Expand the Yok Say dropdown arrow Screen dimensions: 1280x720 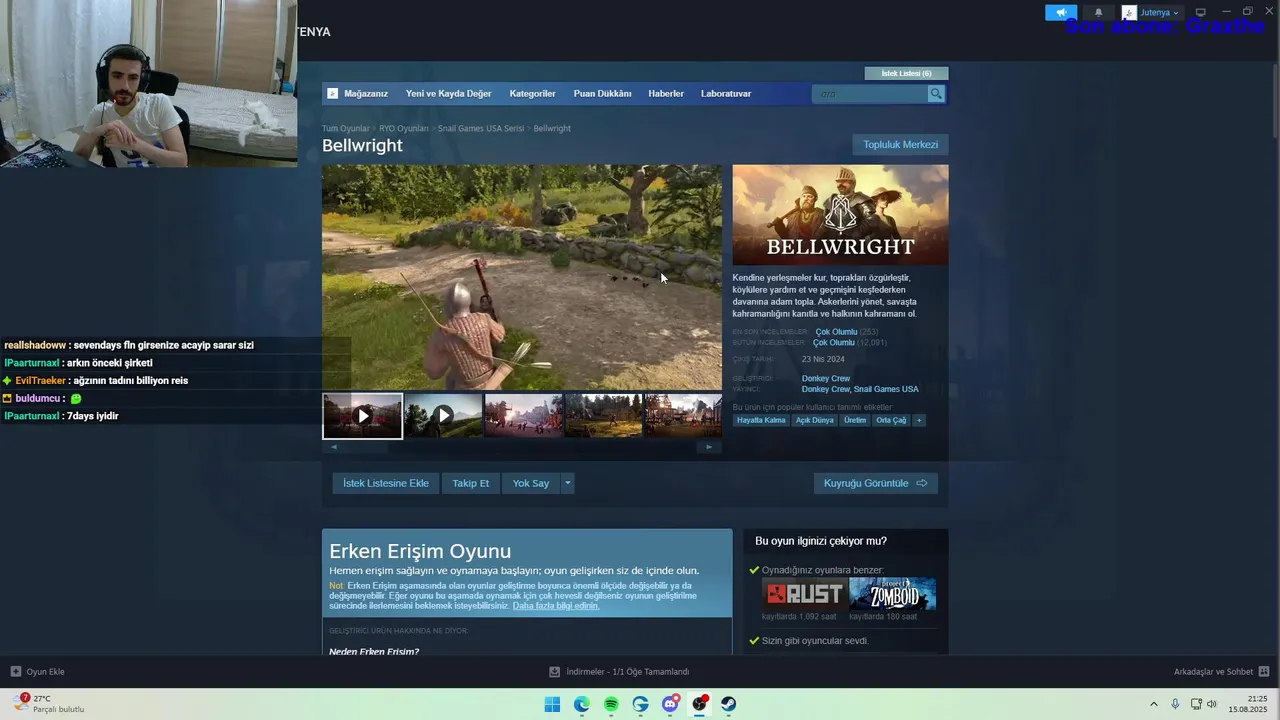(x=568, y=483)
